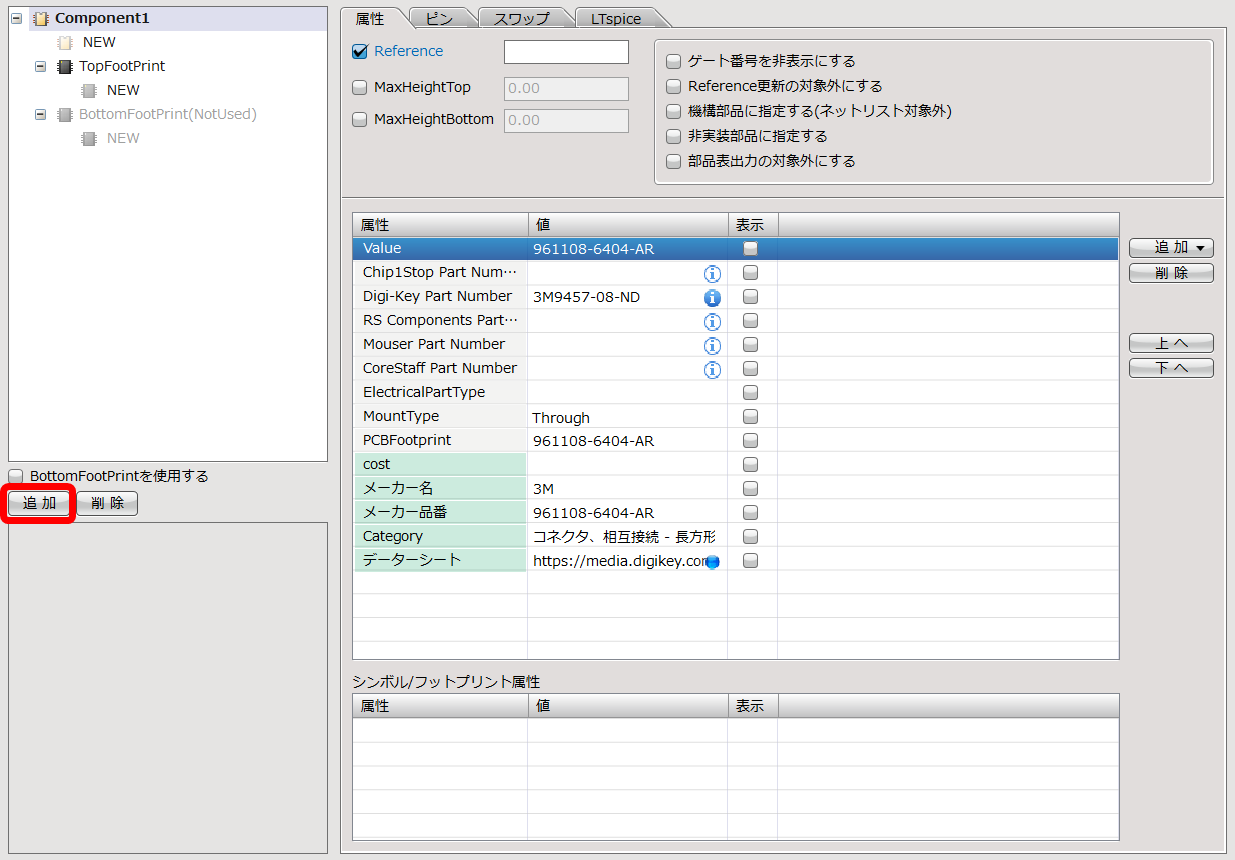
Task: Open datasheet link globe icon
Action: (713, 562)
